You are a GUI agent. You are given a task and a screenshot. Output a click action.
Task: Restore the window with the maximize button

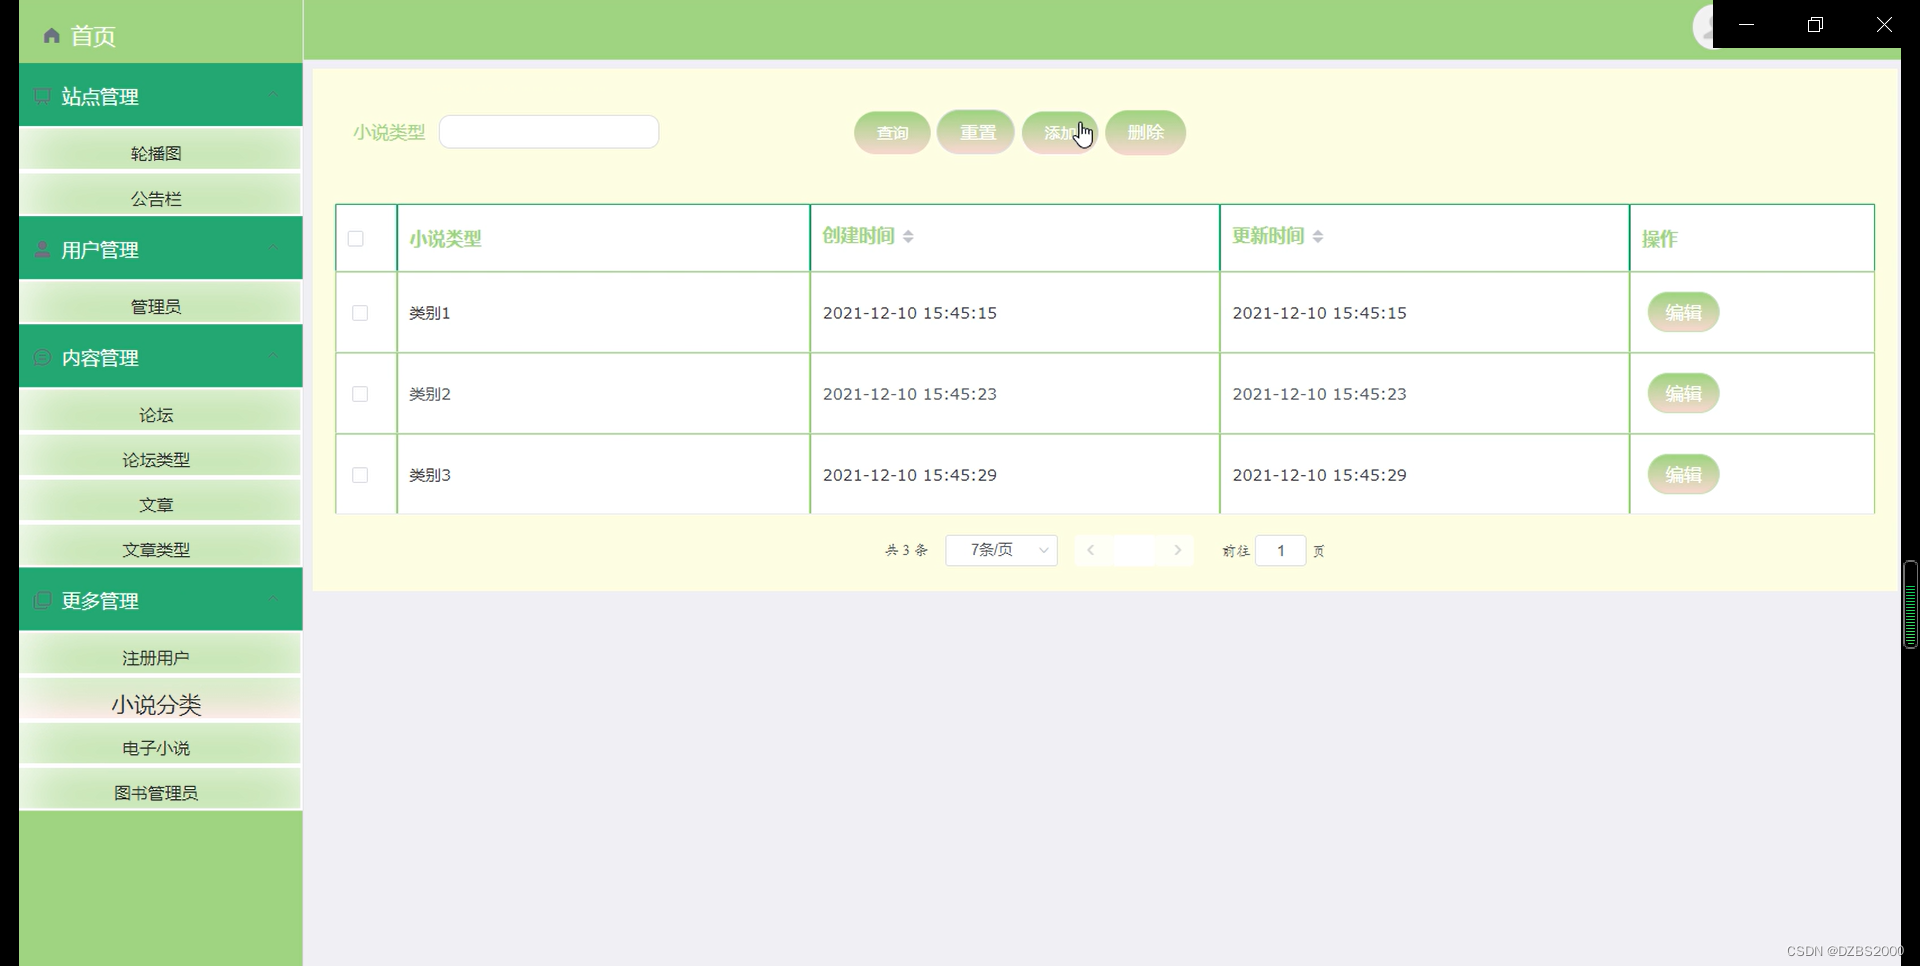tap(1815, 24)
